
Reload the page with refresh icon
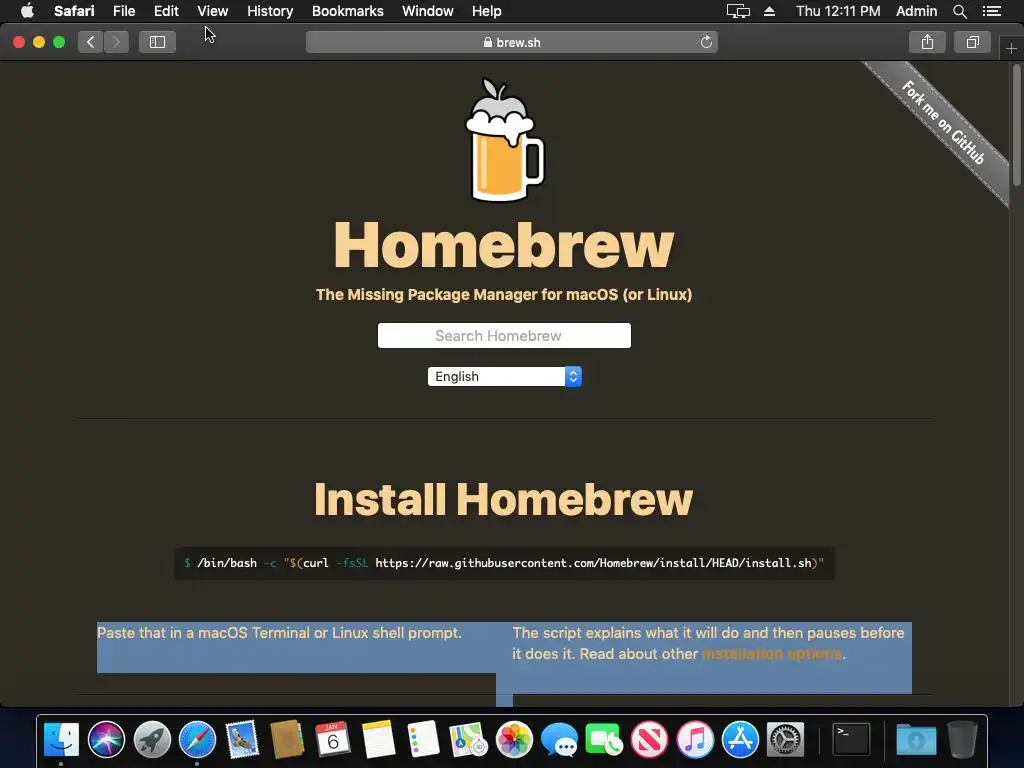706,42
